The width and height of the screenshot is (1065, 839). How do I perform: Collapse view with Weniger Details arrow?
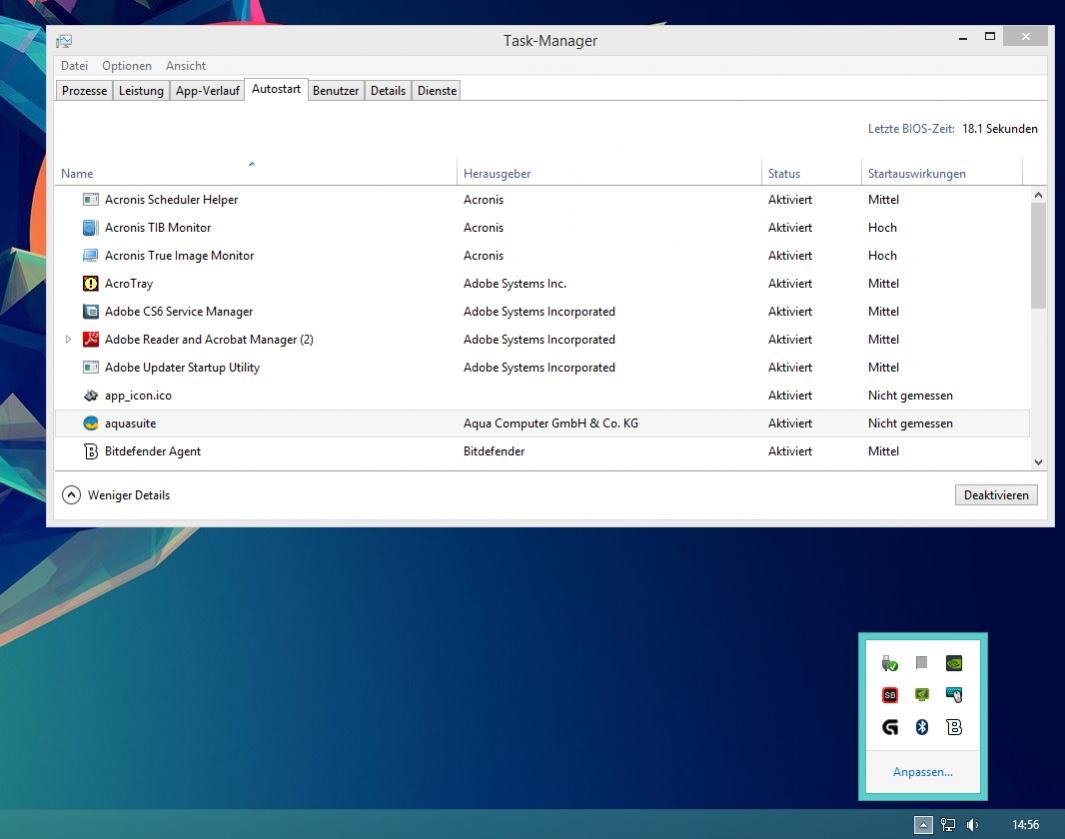click(x=71, y=495)
